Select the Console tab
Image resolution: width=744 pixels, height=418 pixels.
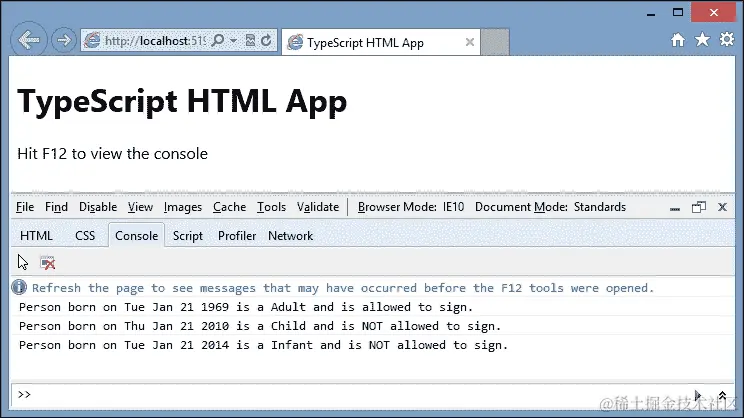[x=137, y=235]
